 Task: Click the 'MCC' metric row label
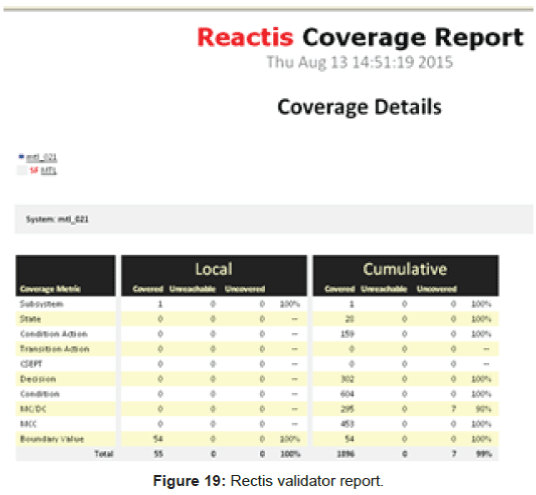click(28, 424)
